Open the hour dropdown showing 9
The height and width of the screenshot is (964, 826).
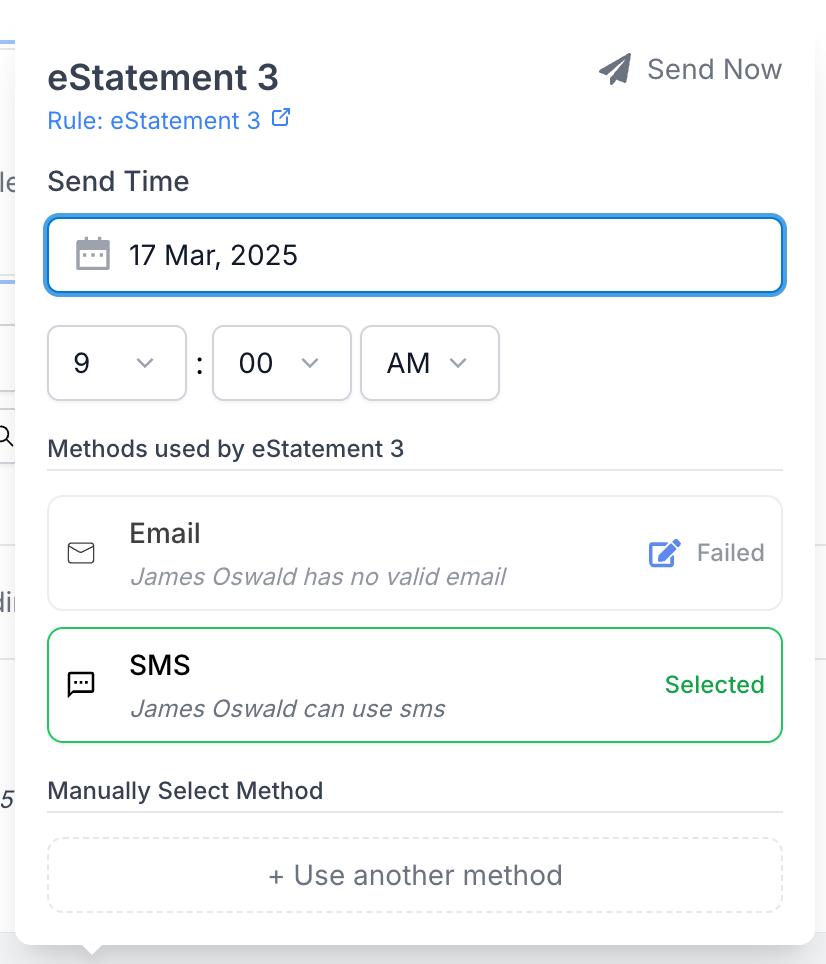pos(116,363)
